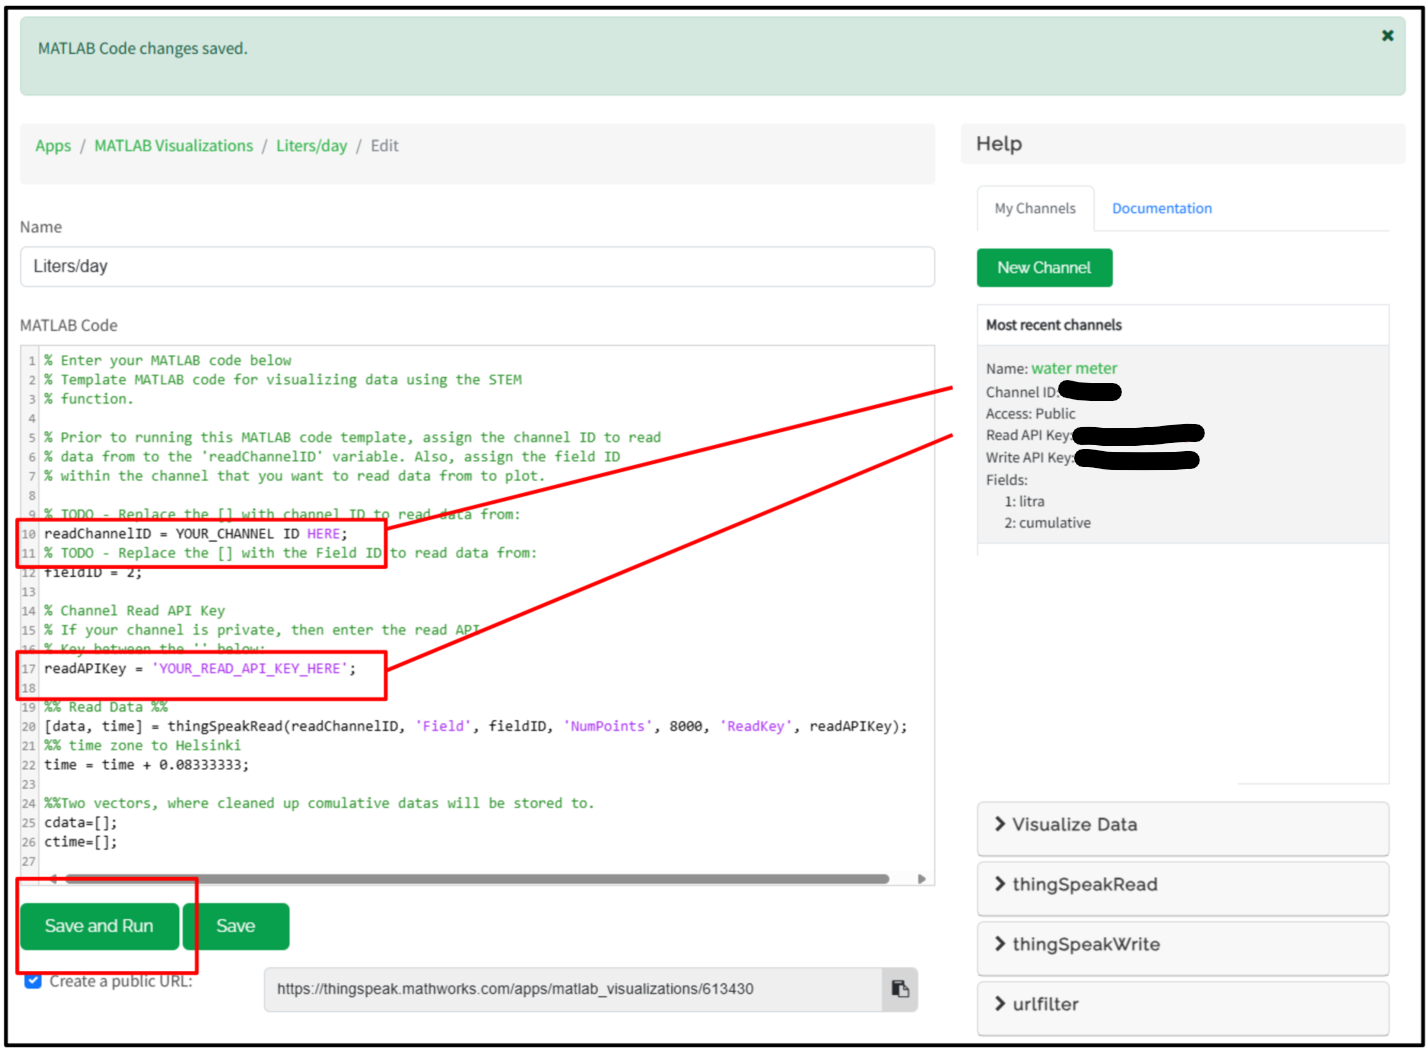Click the right arrow of the code scrollbar
1427x1050 pixels.
(x=922, y=879)
